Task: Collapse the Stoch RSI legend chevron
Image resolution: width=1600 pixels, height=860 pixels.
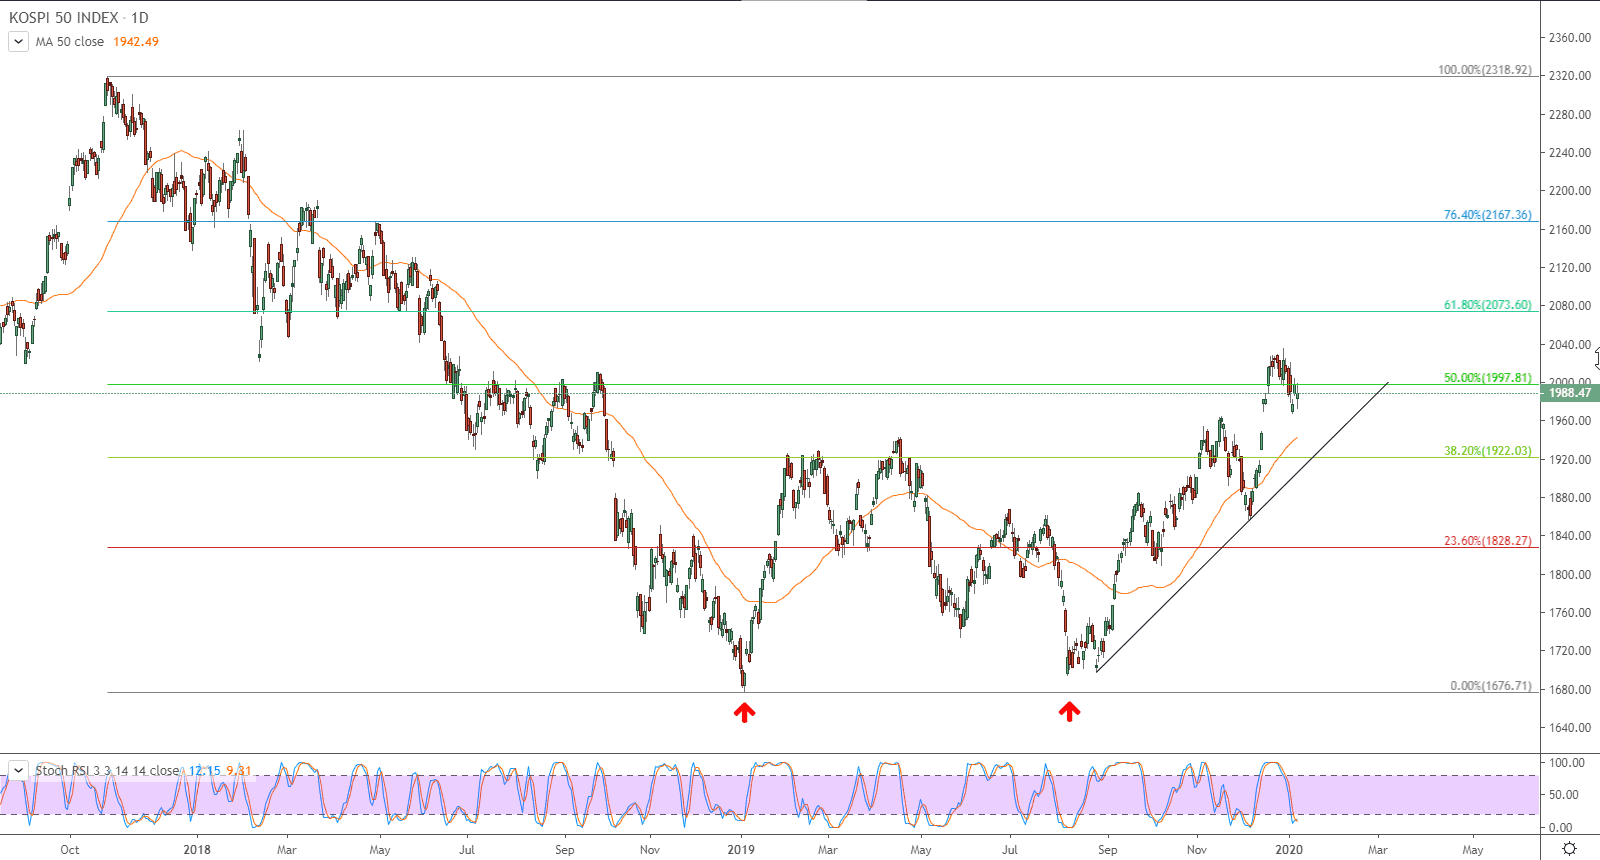Action: click(18, 770)
